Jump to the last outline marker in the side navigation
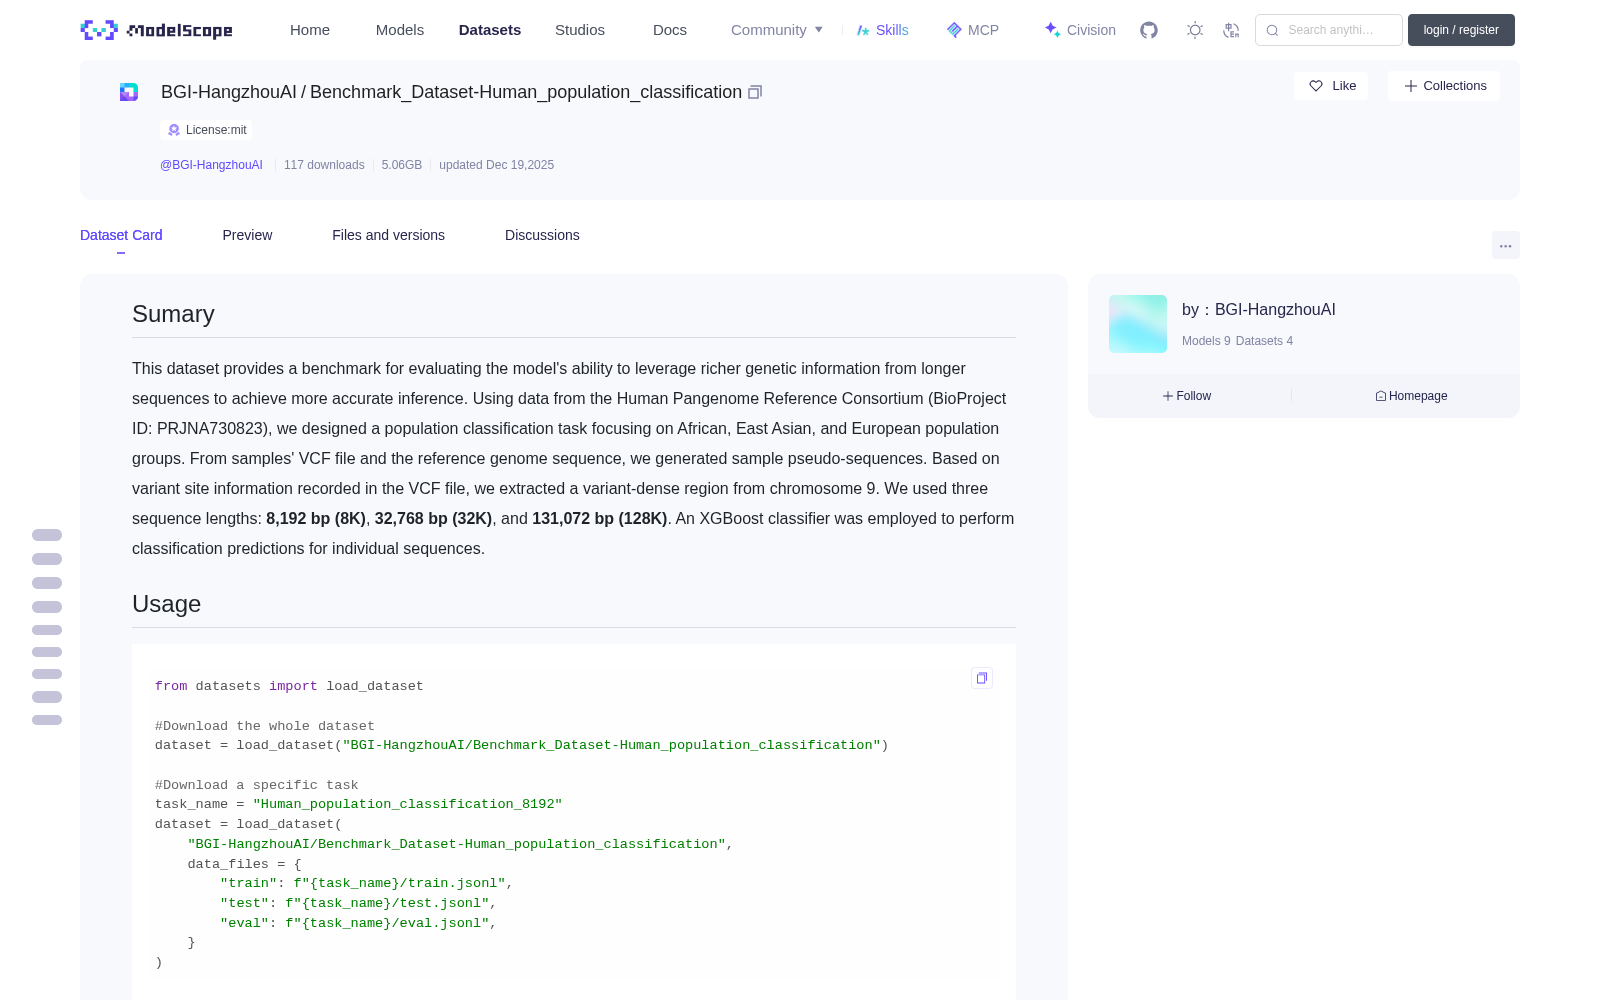Viewport: 1600px width, 1000px height. click(47, 720)
